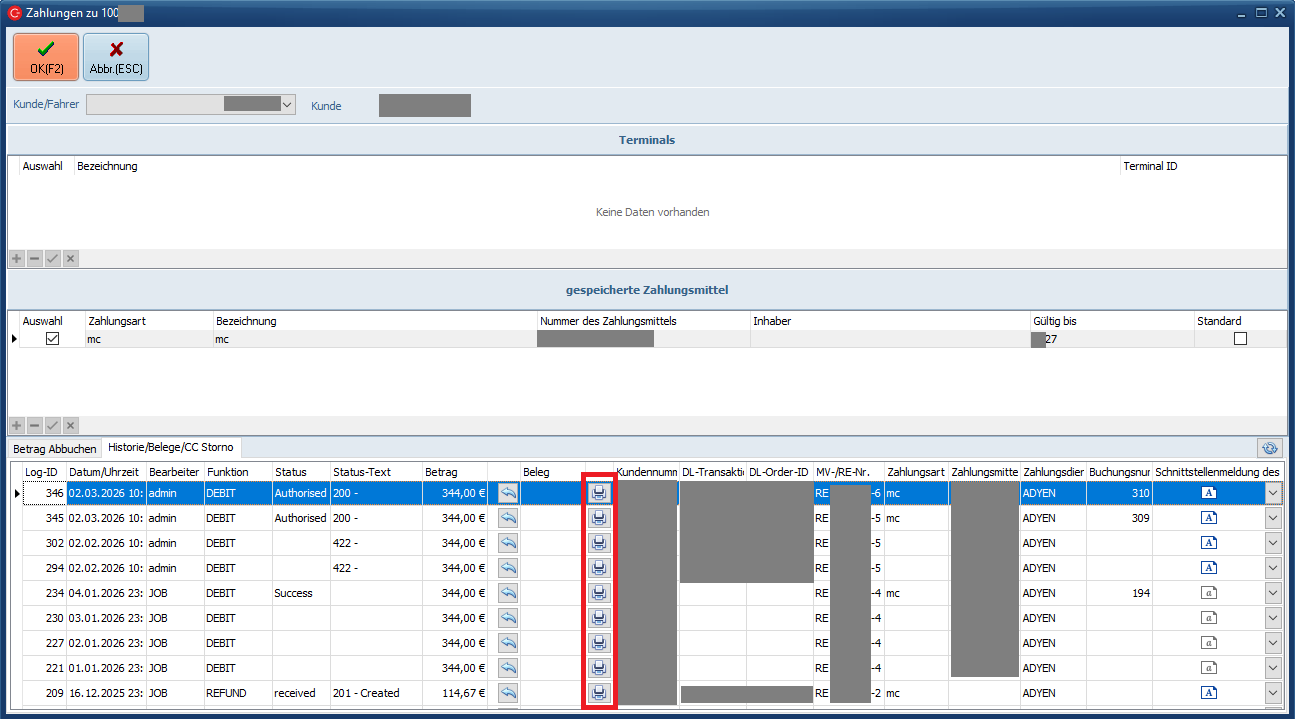Click storno arrow icon in row 234
This screenshot has width=1298, height=722.
tap(508, 593)
